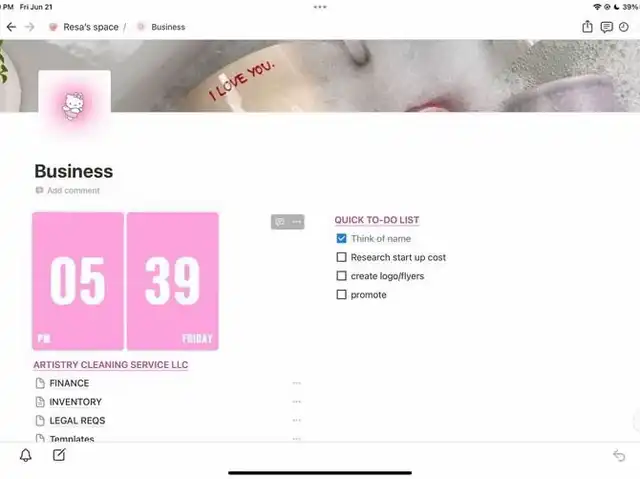This screenshot has height=479, width=640.
Task: Create new page with compose icon
Action: point(59,455)
